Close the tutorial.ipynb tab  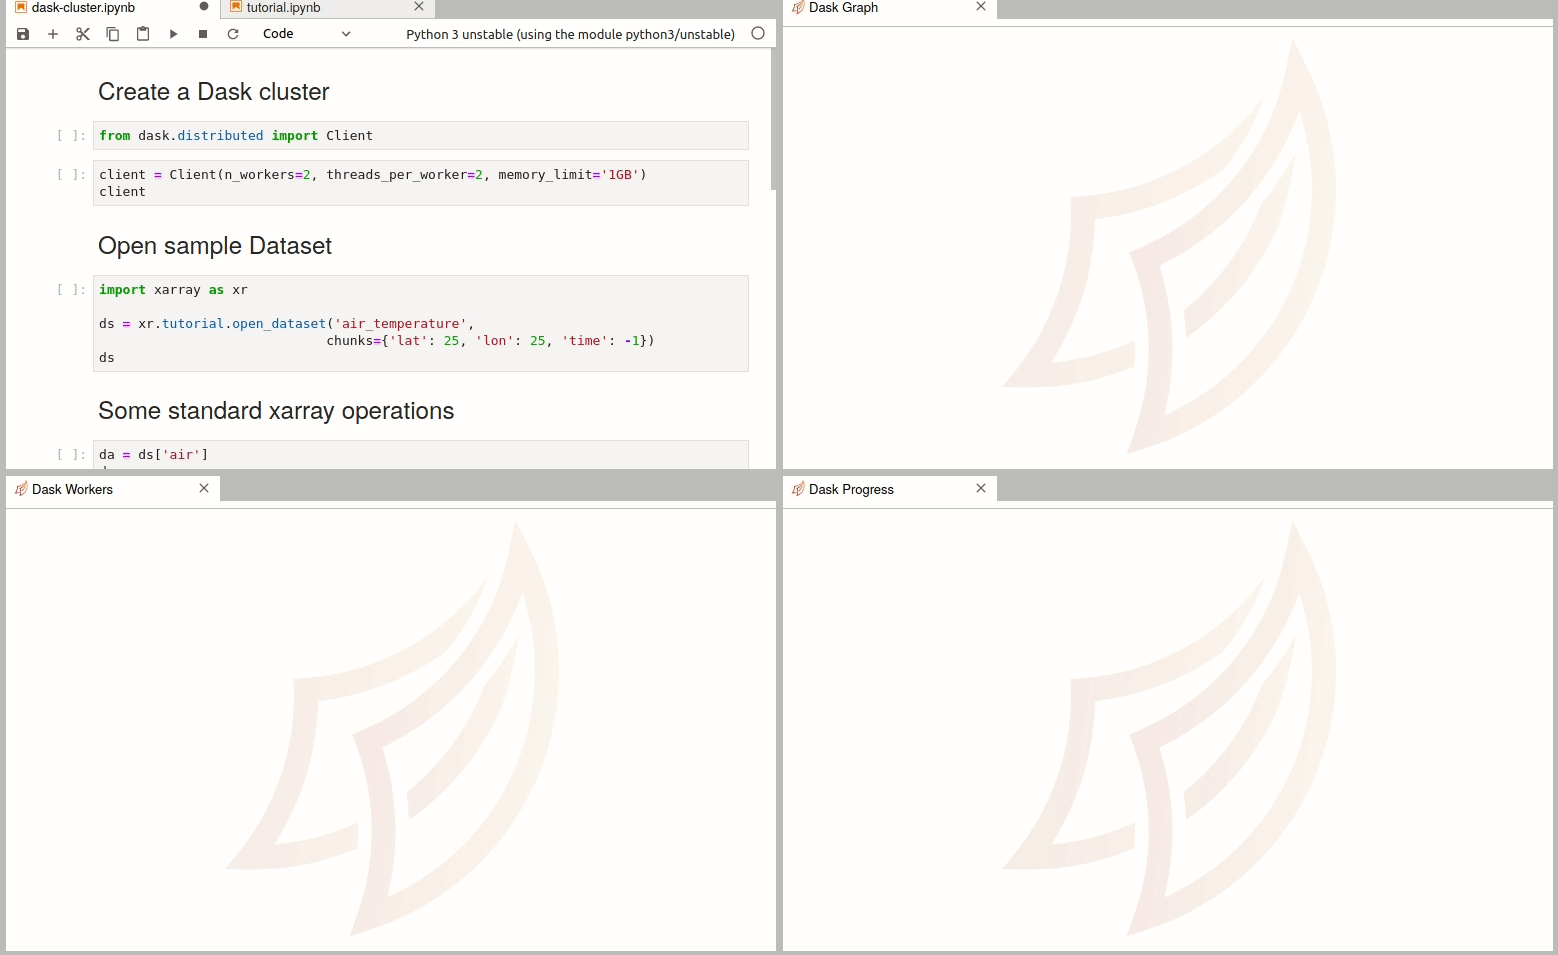click(x=419, y=7)
